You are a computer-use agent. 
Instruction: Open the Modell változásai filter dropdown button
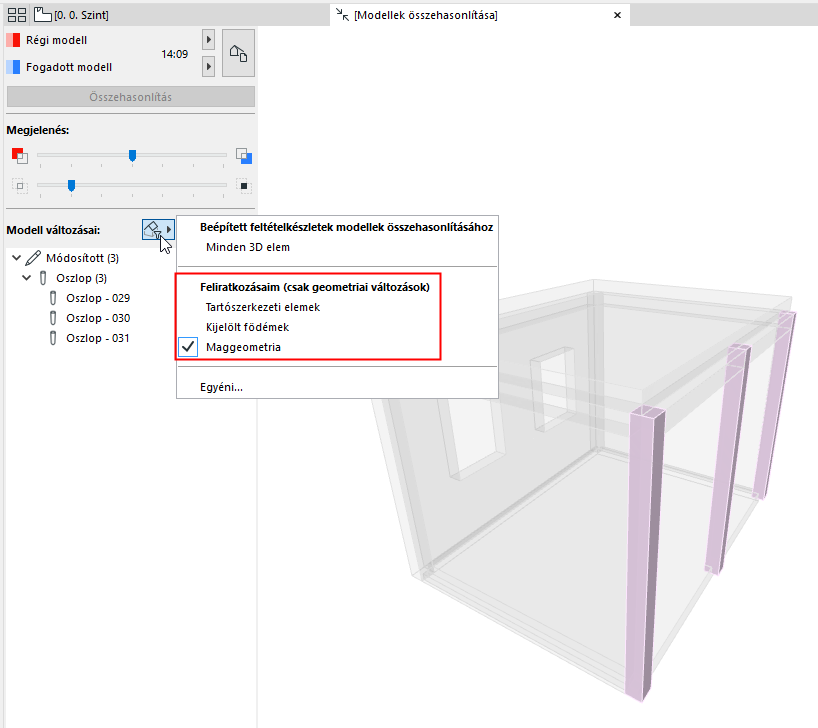pos(158,229)
